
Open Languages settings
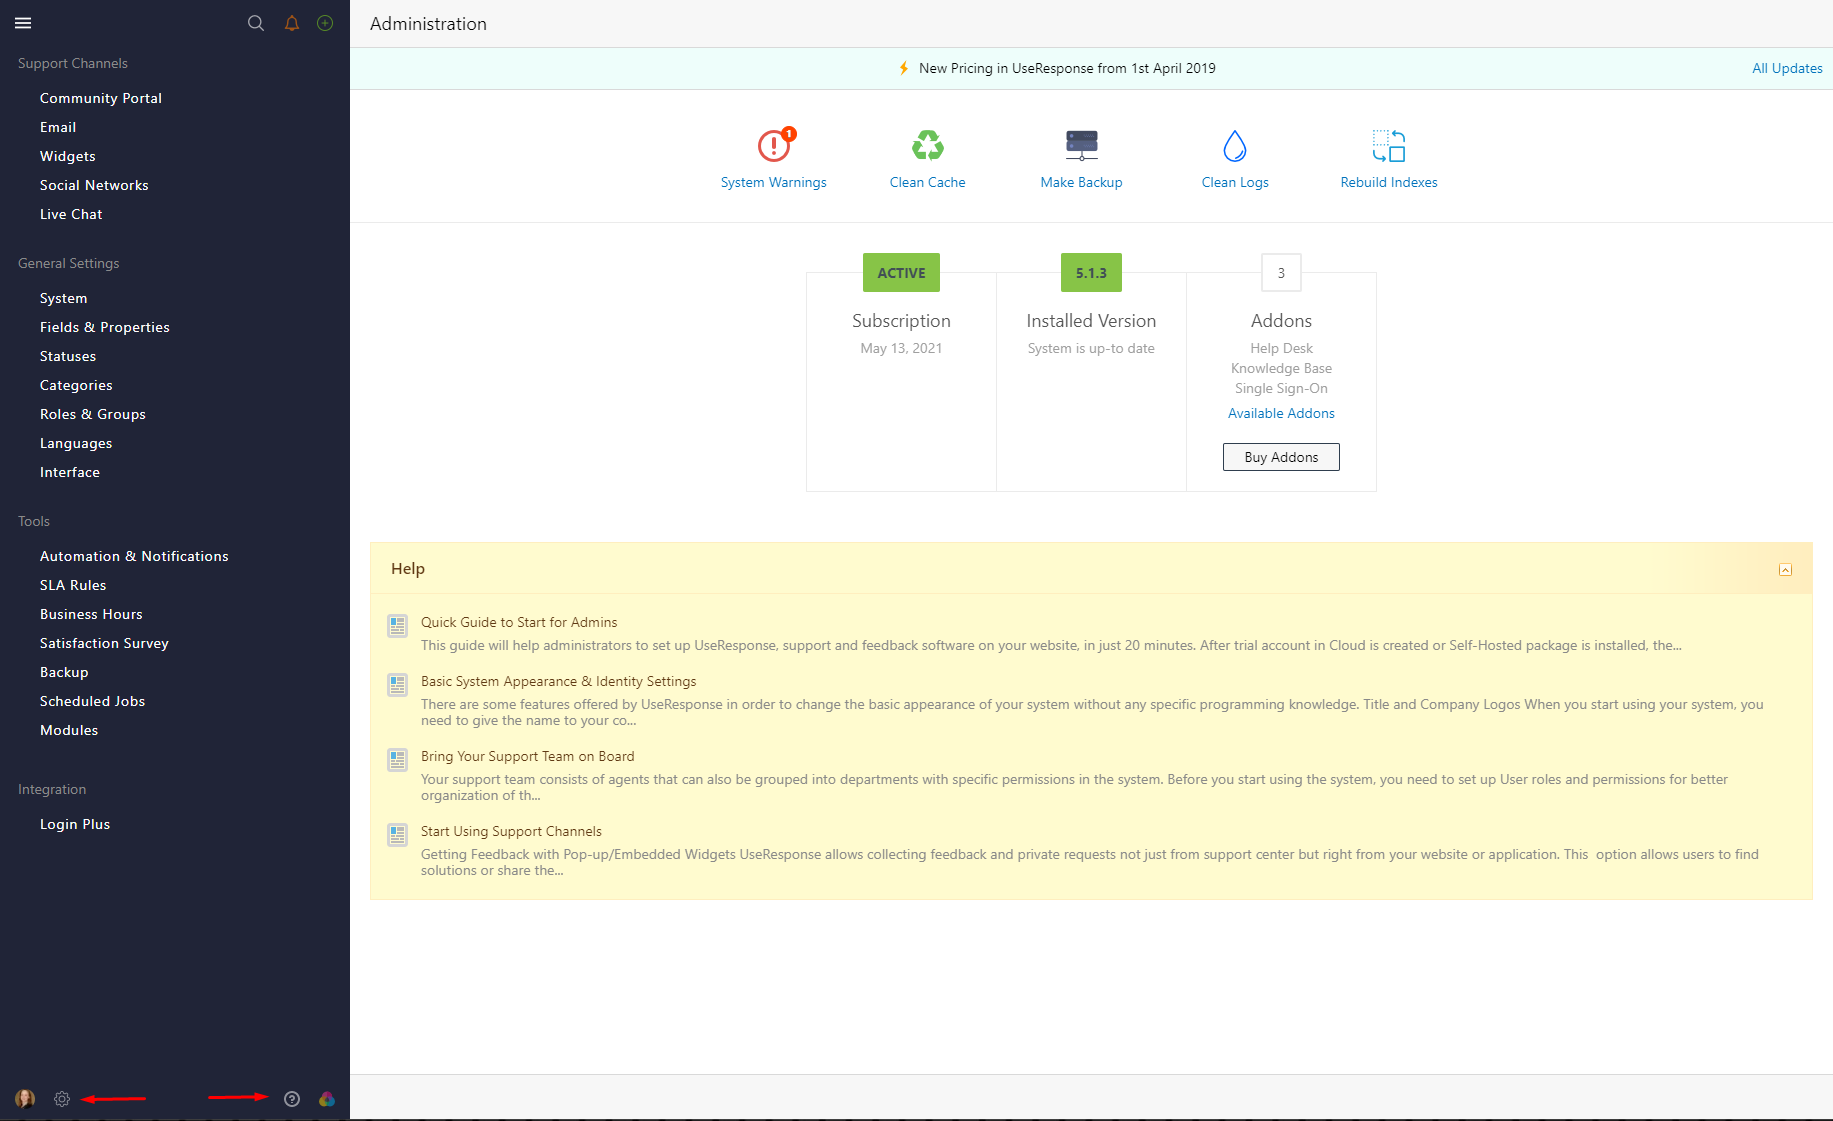click(76, 443)
